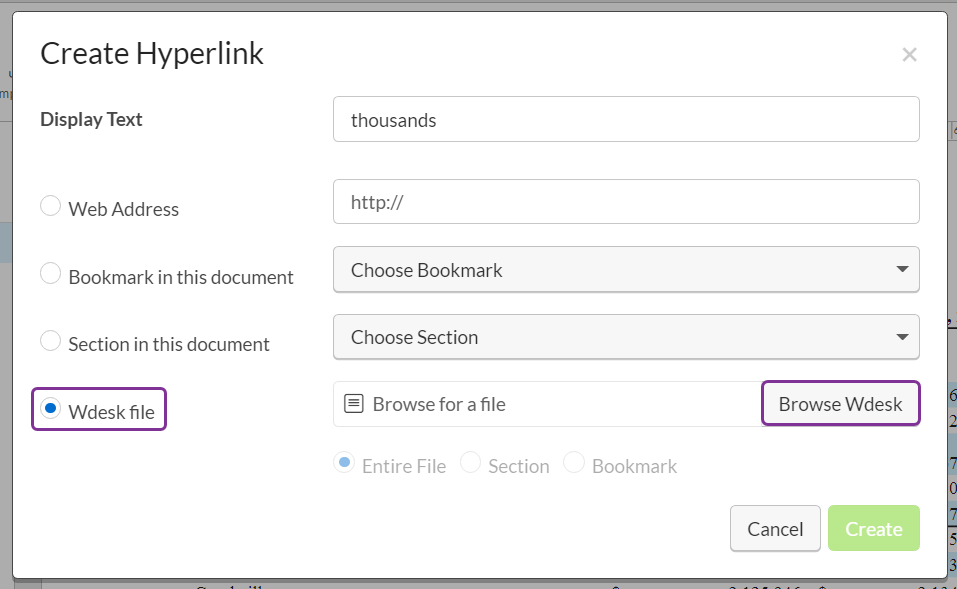The image size is (957, 589).
Task: Cancel the hyperlink creation
Action: (x=775, y=529)
